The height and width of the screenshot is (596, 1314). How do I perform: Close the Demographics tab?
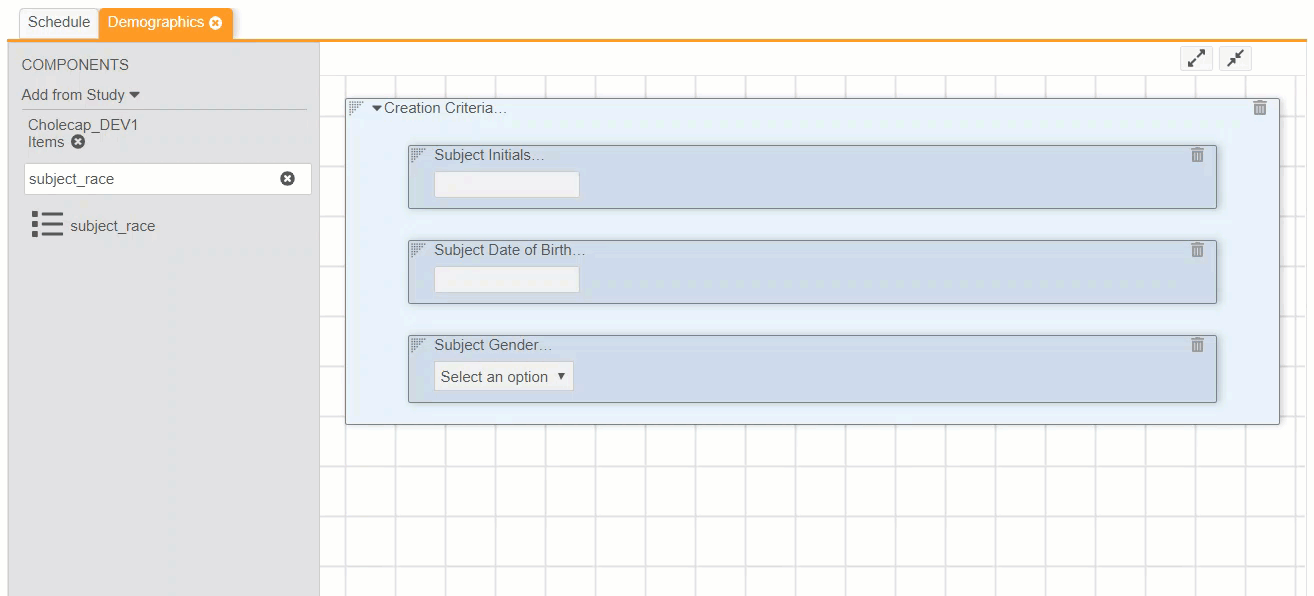[x=216, y=23]
